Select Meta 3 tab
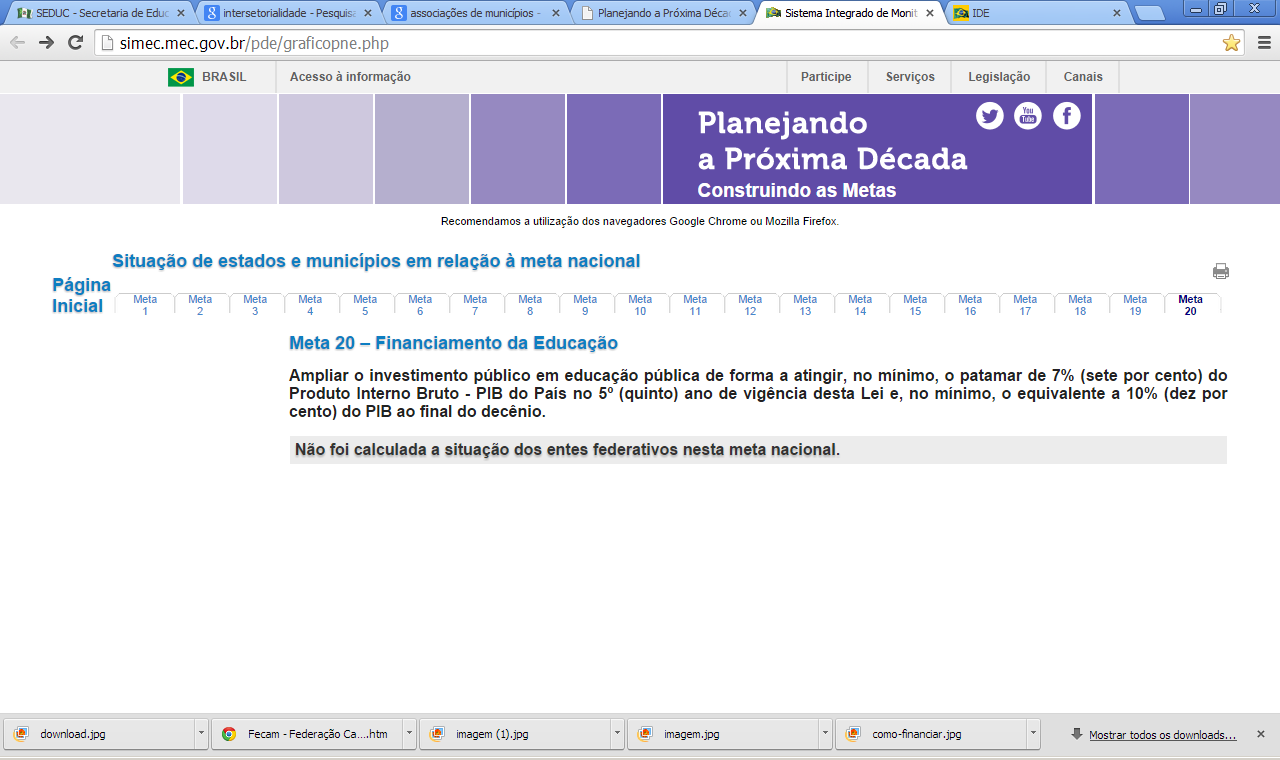Viewport: 1280px width, 760px height. coord(255,305)
